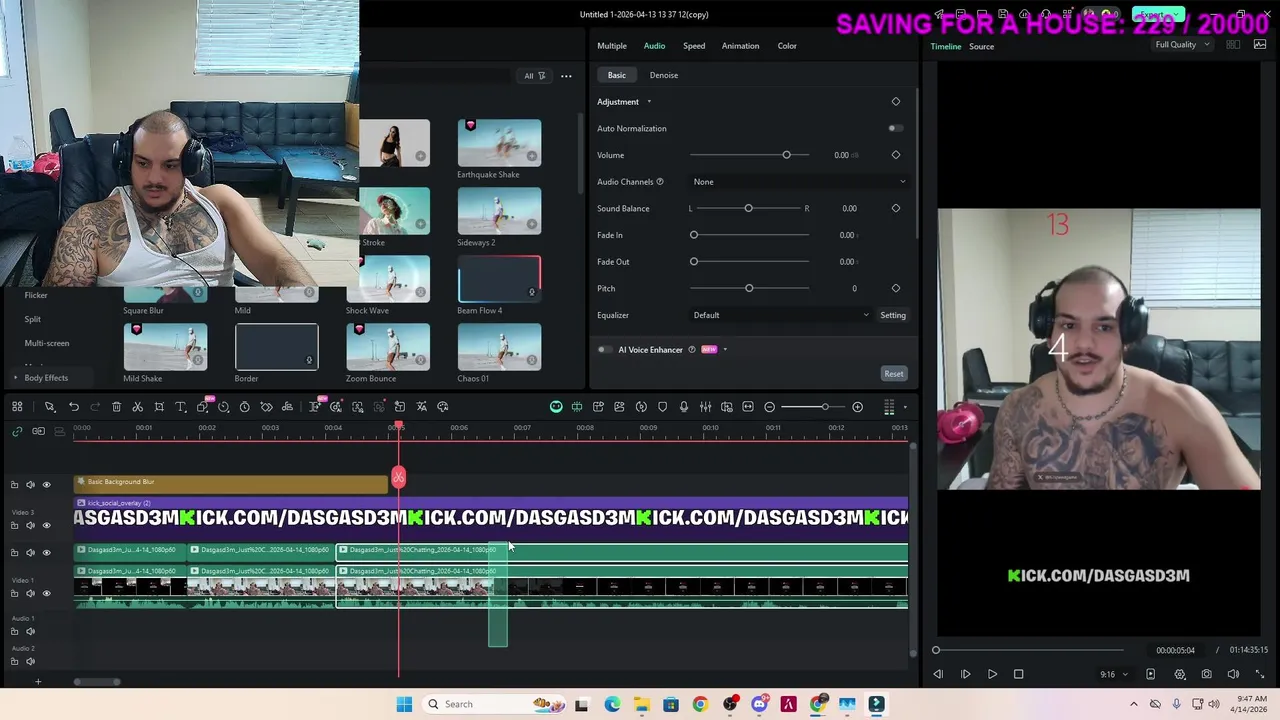This screenshot has width=1280, height=720.
Task: Stop the preview playback
Action: pos(1019,674)
